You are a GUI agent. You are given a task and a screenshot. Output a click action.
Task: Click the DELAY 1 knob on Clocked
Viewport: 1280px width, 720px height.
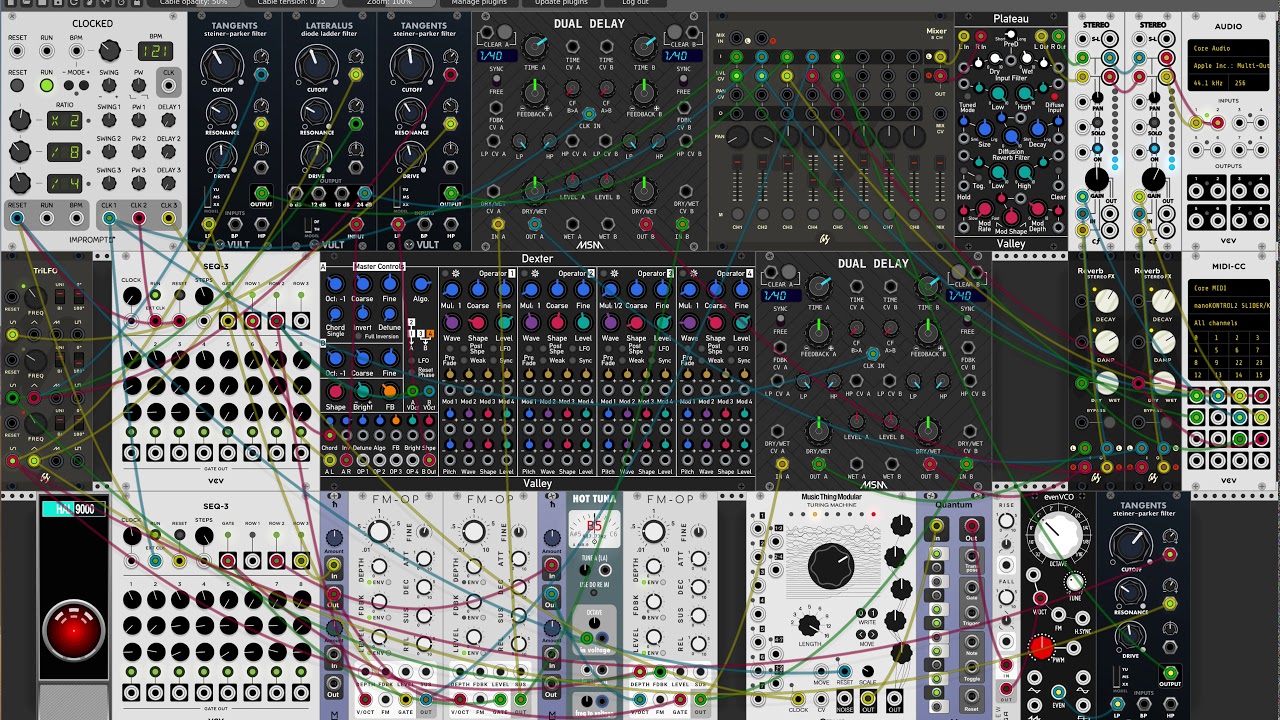[169, 121]
